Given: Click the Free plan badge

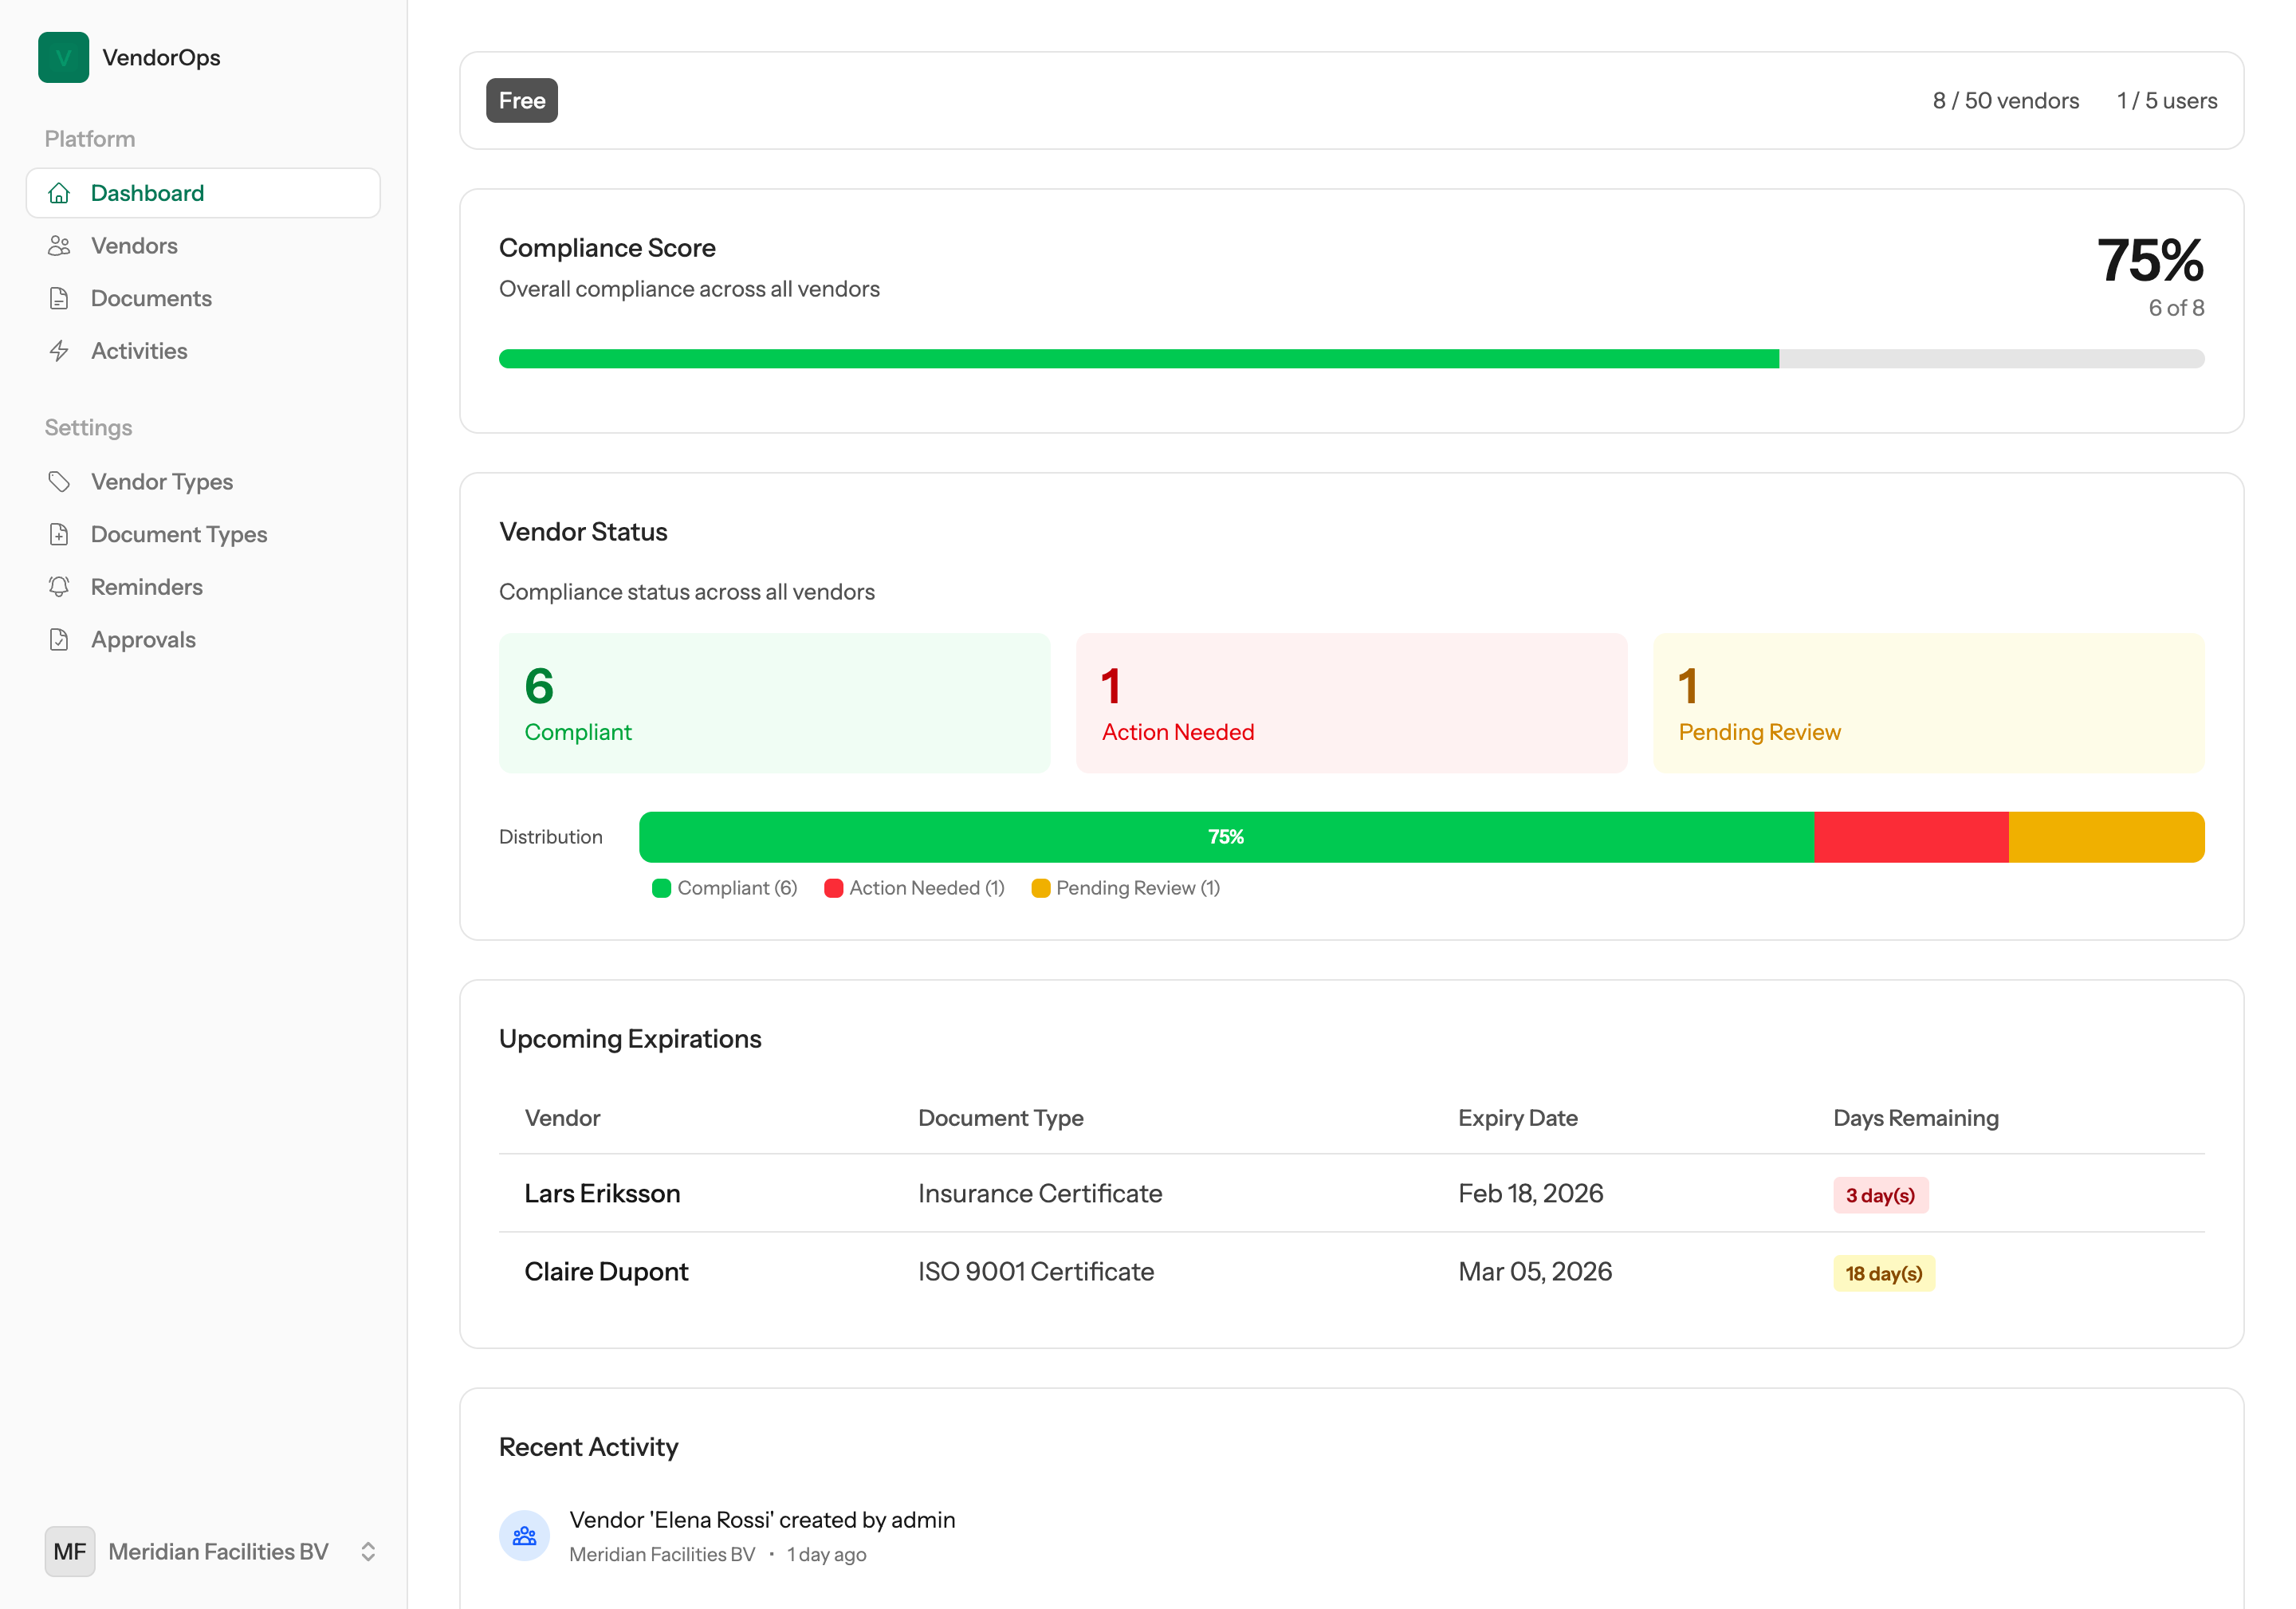Looking at the screenshot, I should (x=521, y=100).
